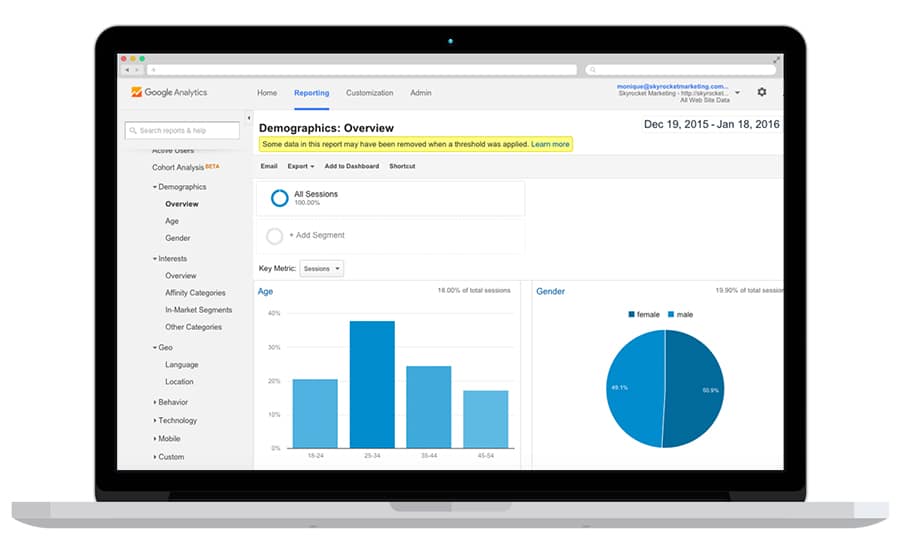Toggle the female legend entry in Gender chart

pyautogui.click(x=643, y=314)
